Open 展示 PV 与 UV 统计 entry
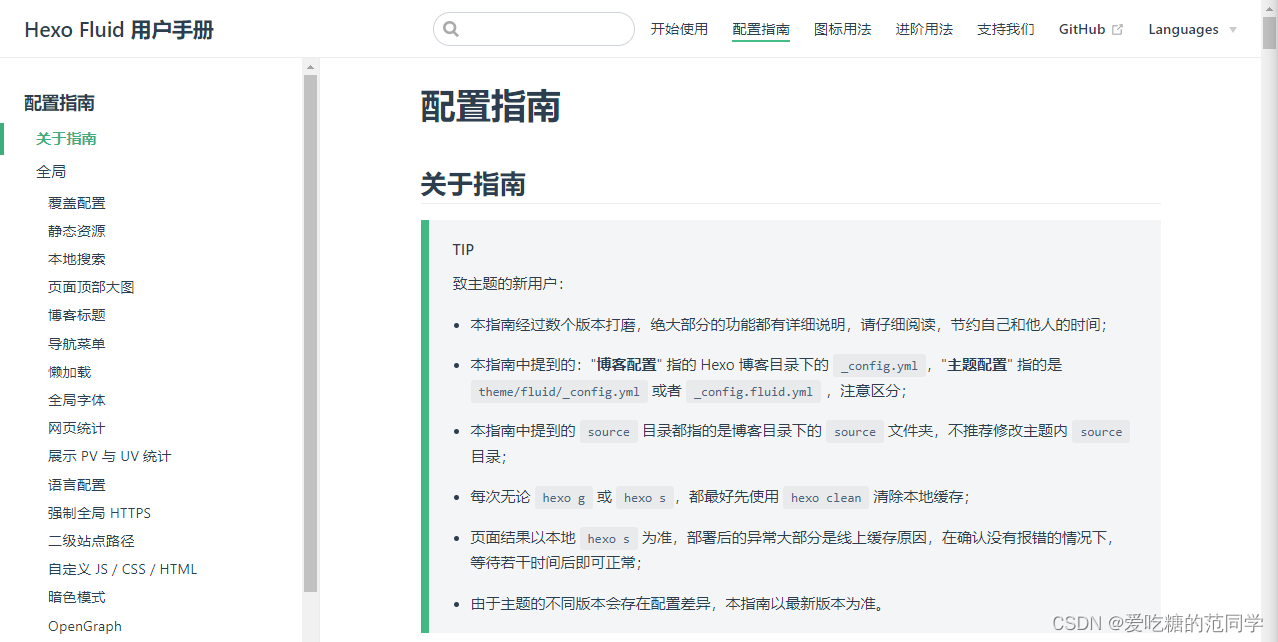The height and width of the screenshot is (642, 1278). [110, 456]
